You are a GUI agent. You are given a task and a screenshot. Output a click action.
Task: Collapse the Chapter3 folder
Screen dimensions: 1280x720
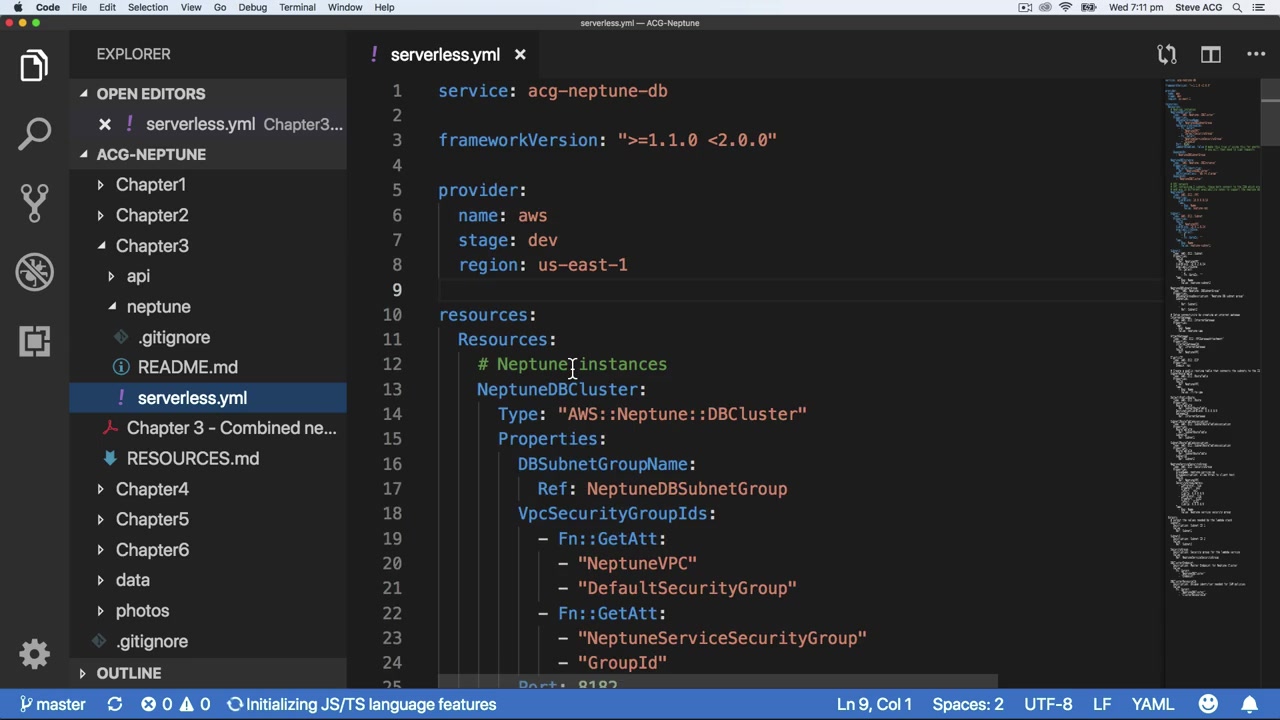152,246
